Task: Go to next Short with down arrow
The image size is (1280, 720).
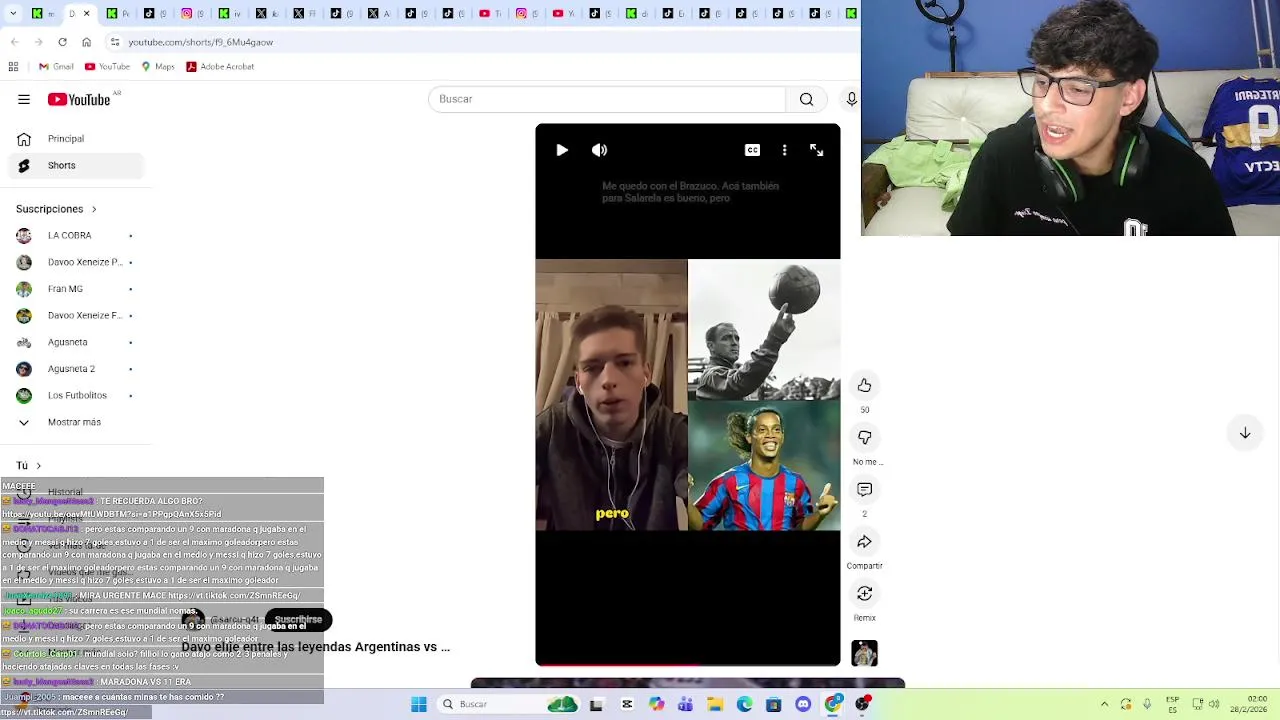Action: click(x=1245, y=433)
